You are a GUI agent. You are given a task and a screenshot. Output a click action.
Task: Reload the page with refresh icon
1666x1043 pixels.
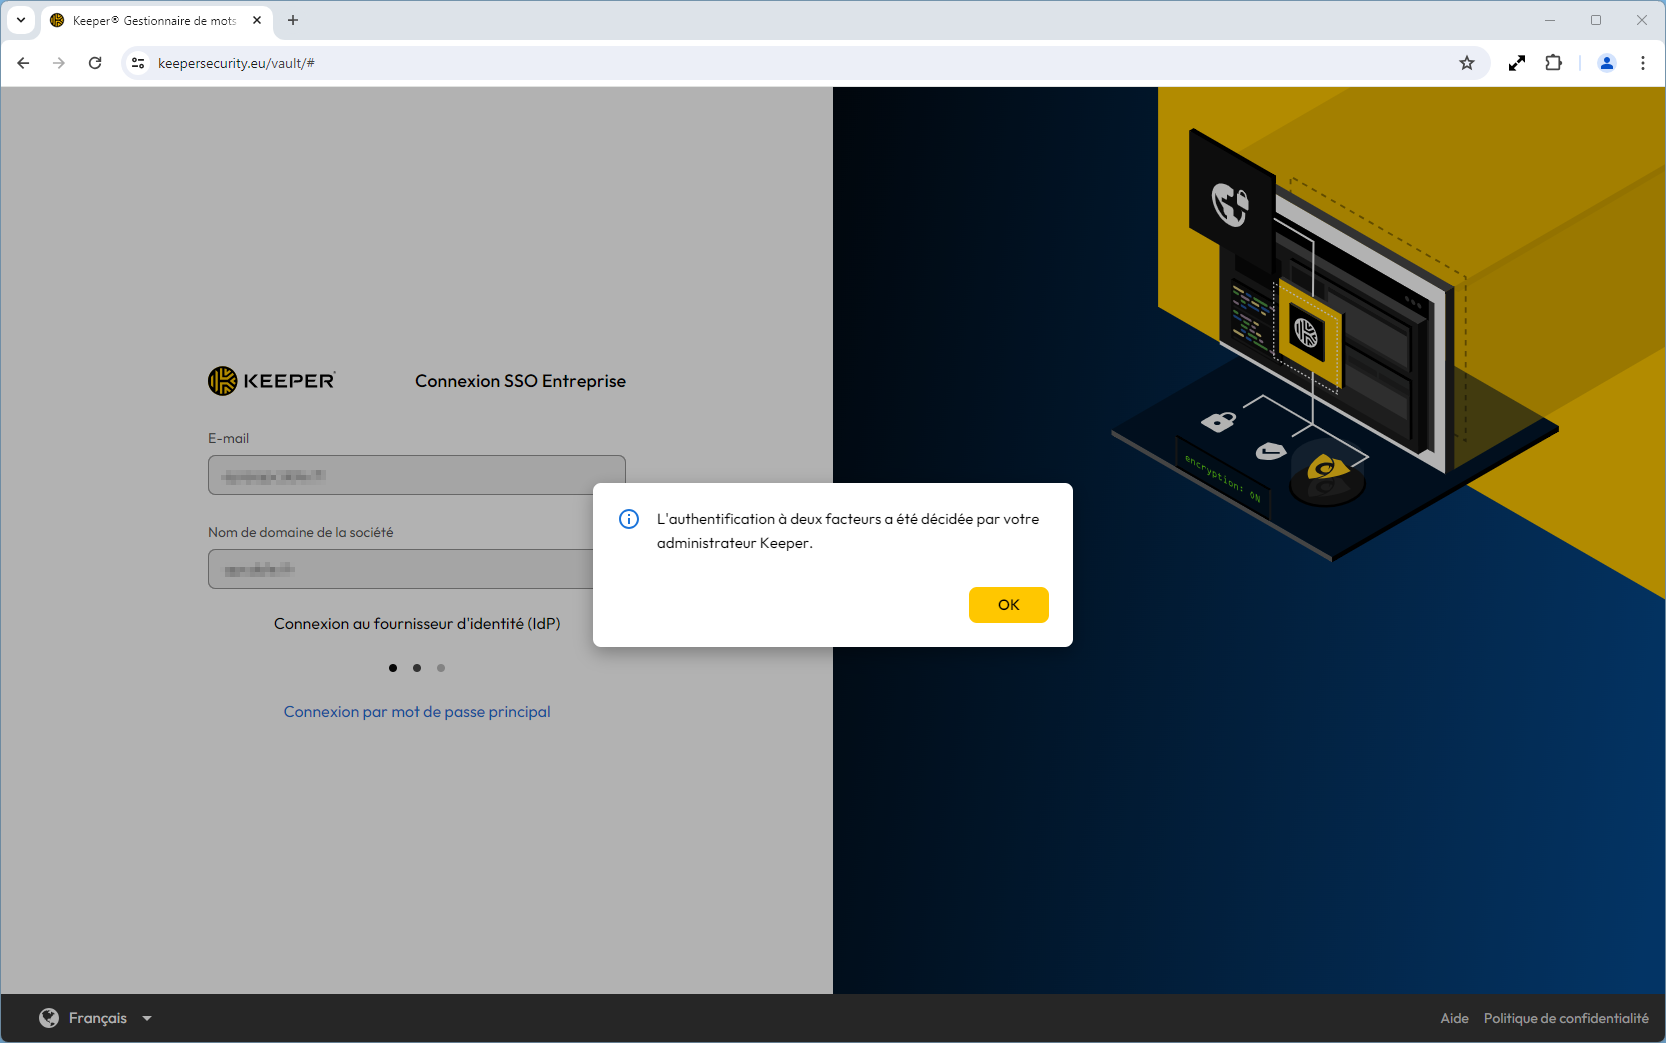(x=95, y=63)
